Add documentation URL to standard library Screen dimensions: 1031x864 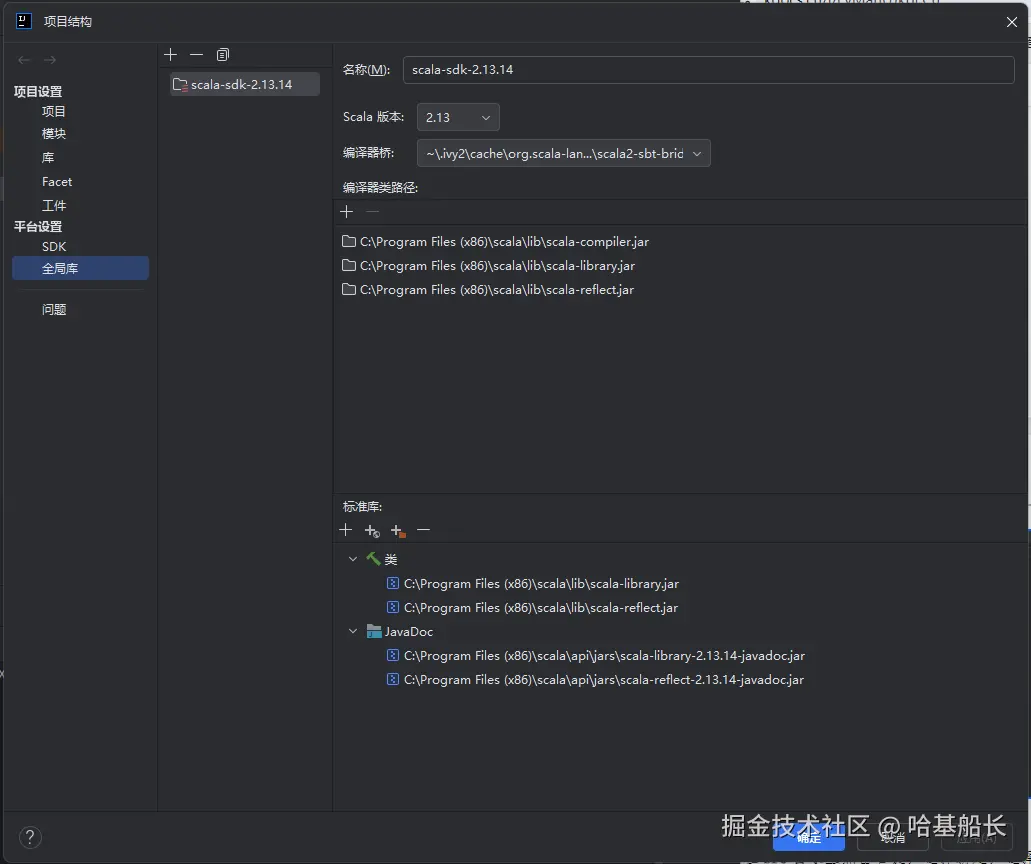pyautogui.click(x=372, y=531)
